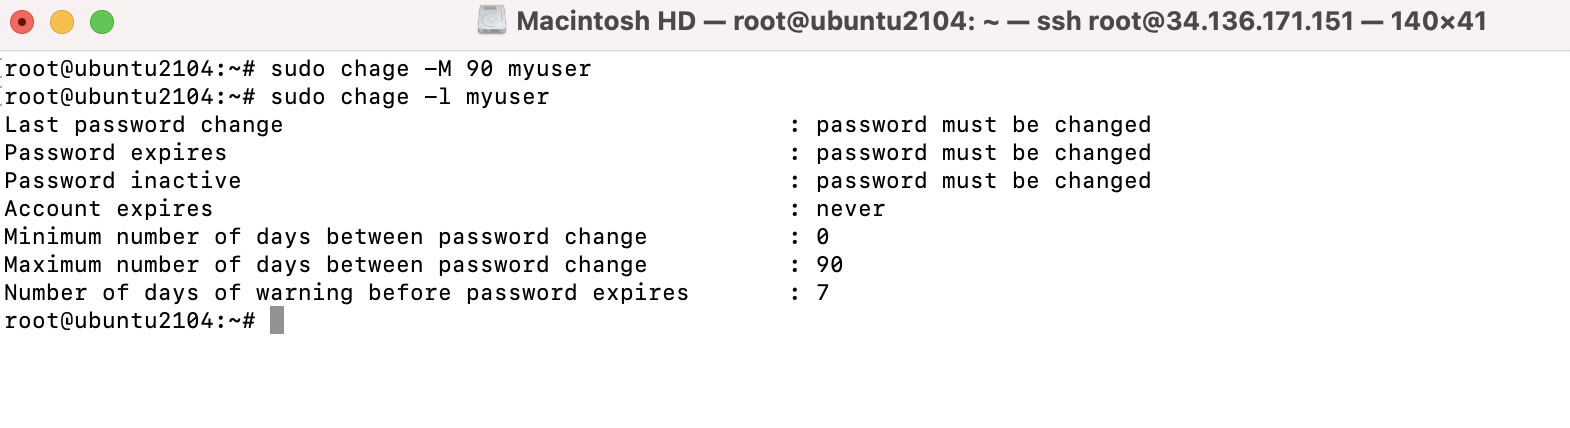This screenshot has width=1570, height=428.
Task: Click the 'sudo chage -M 90 myuser' command line
Action: pos(431,69)
